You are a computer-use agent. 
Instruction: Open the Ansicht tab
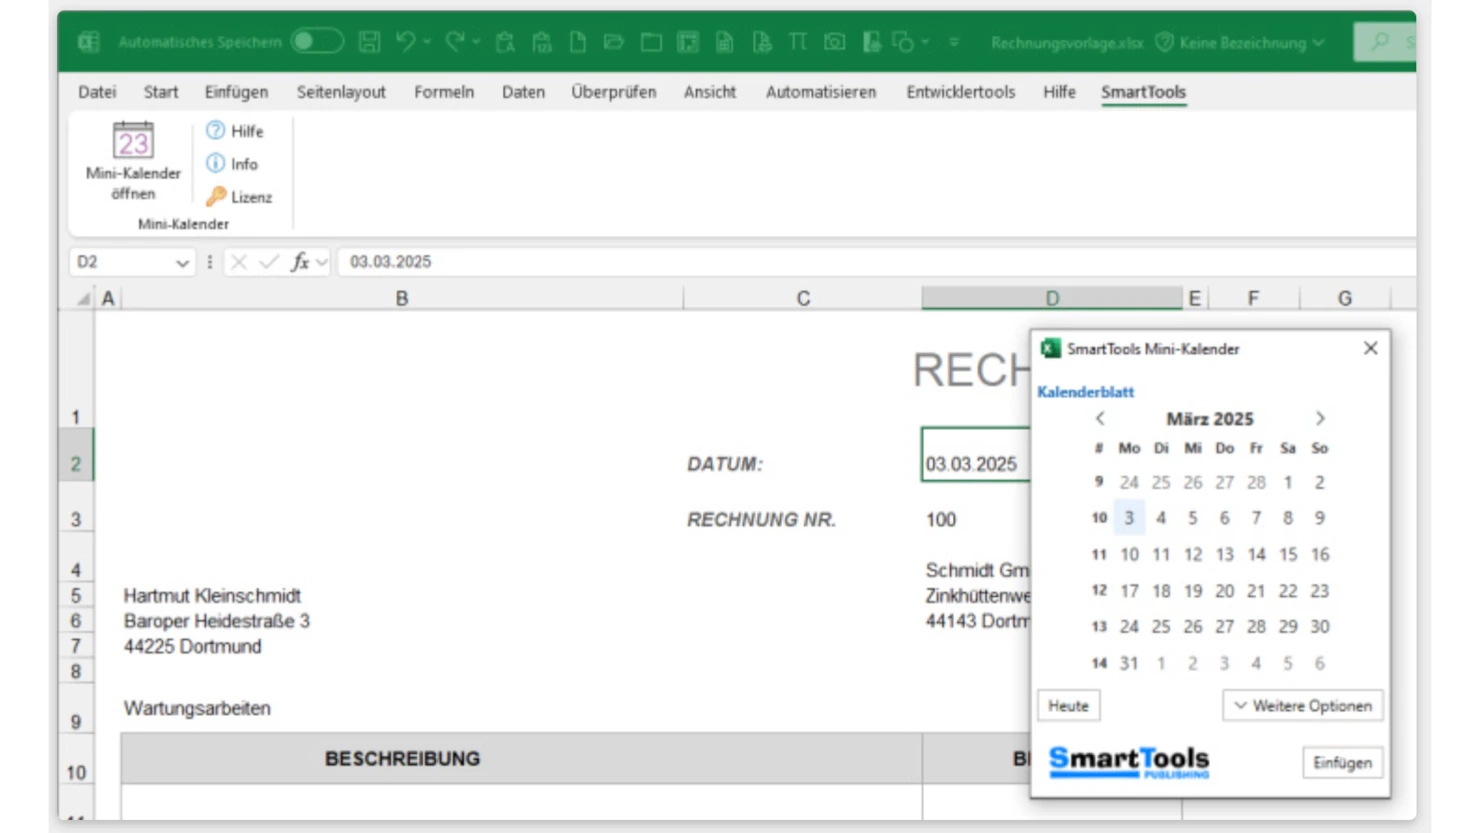coord(710,92)
